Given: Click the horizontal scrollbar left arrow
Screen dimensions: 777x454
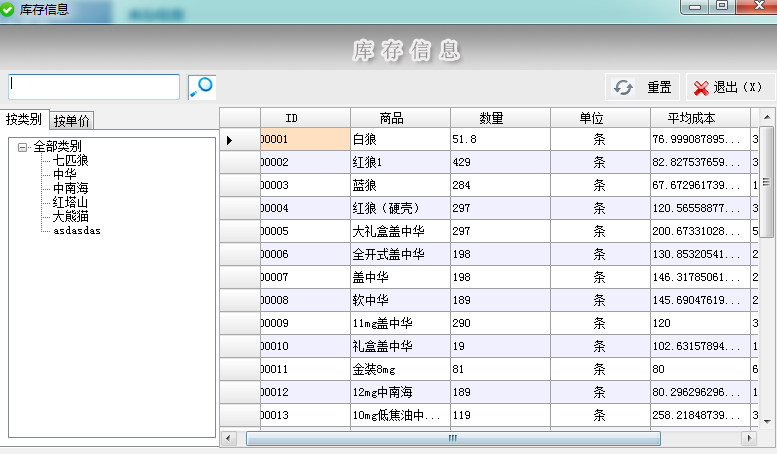Looking at the screenshot, I should (229, 439).
